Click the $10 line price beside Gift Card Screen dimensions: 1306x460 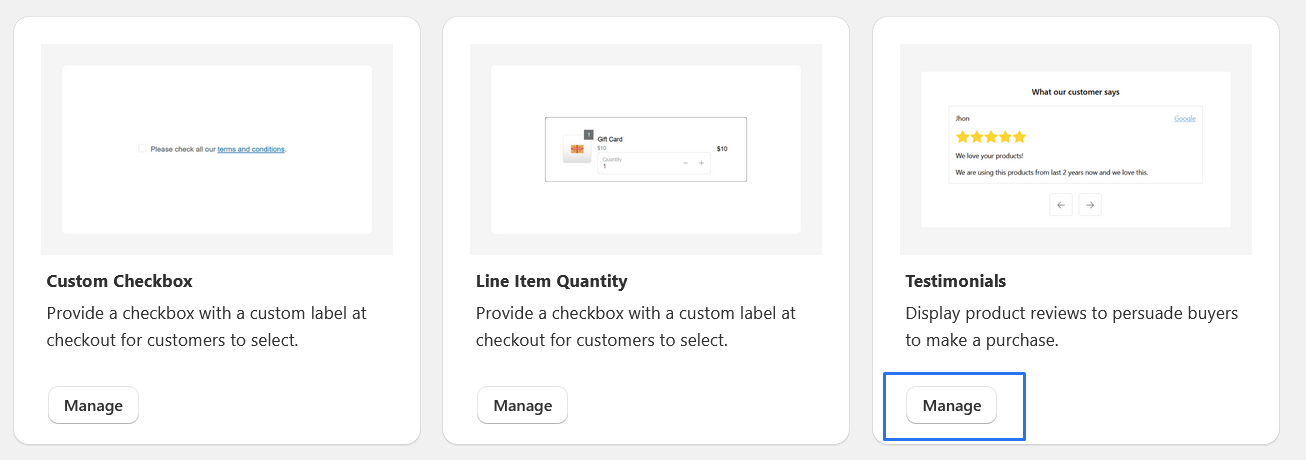pyautogui.click(x=722, y=149)
